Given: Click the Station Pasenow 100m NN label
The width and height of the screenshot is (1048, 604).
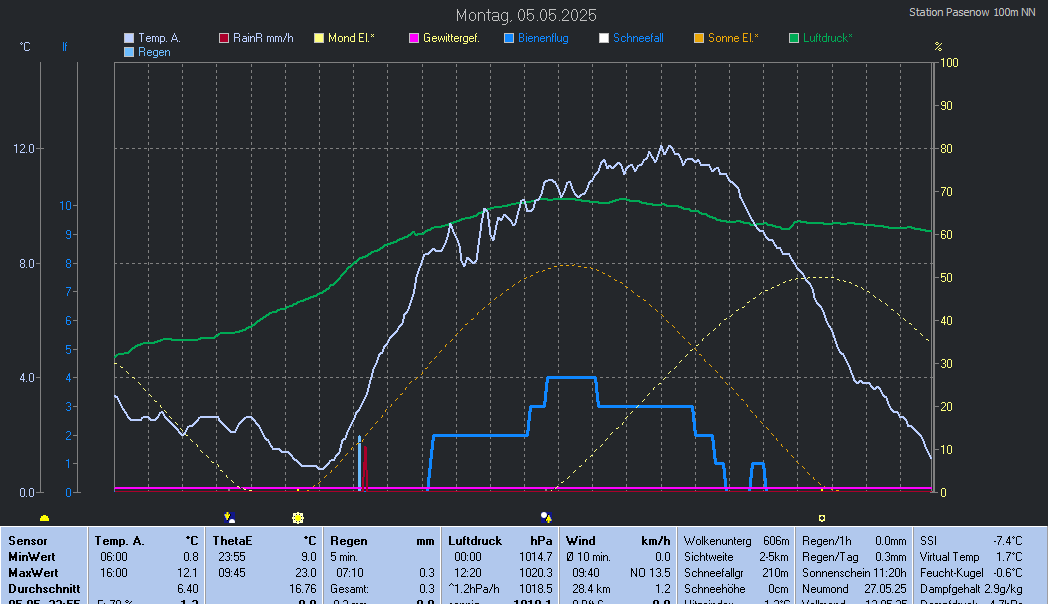Looking at the screenshot, I should tap(972, 12).
